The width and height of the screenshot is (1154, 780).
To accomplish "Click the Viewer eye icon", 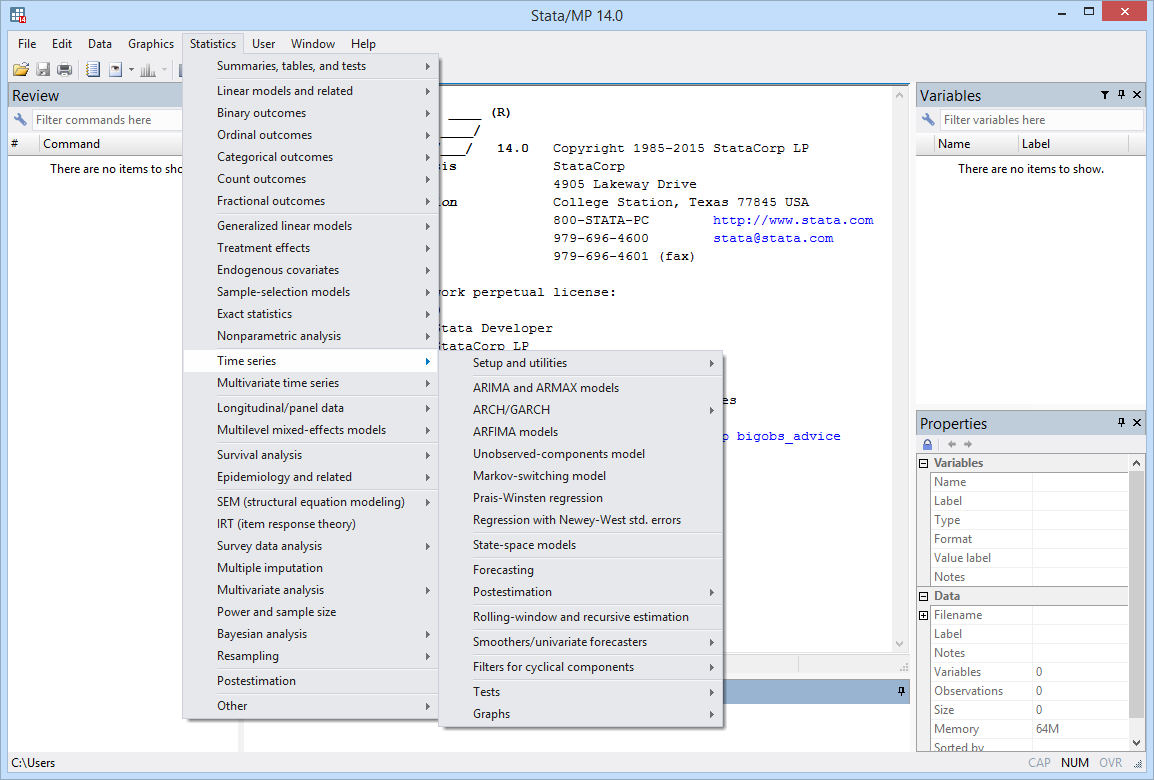I will 116,70.
